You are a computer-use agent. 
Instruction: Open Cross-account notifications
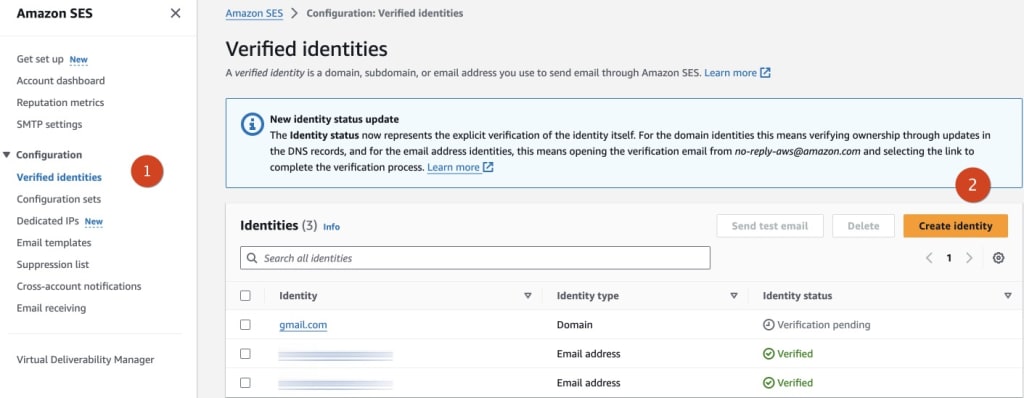tap(79, 286)
